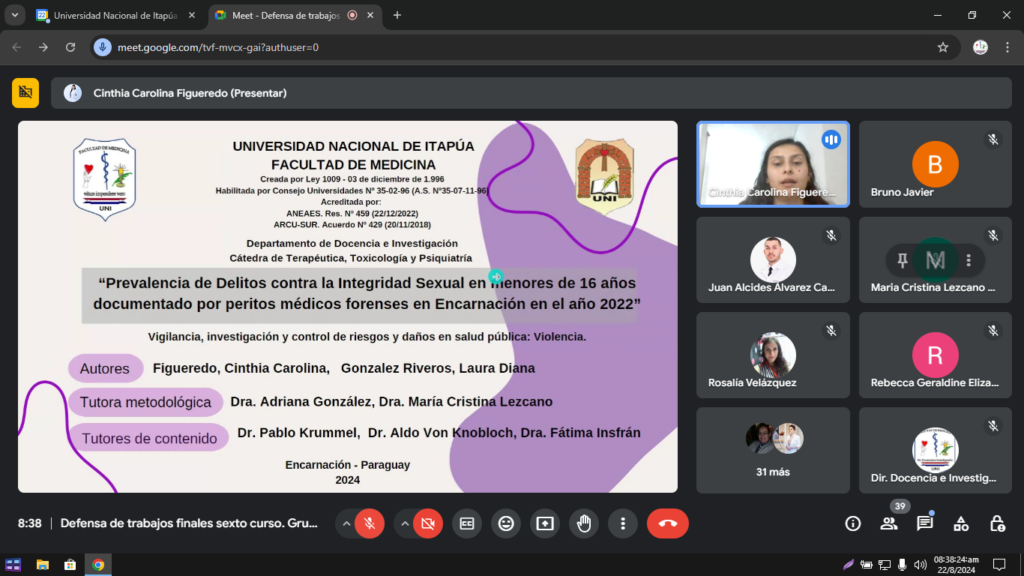Expand video settings arrow beside camera
Image resolution: width=1024 pixels, height=576 pixels.
[x=405, y=523]
